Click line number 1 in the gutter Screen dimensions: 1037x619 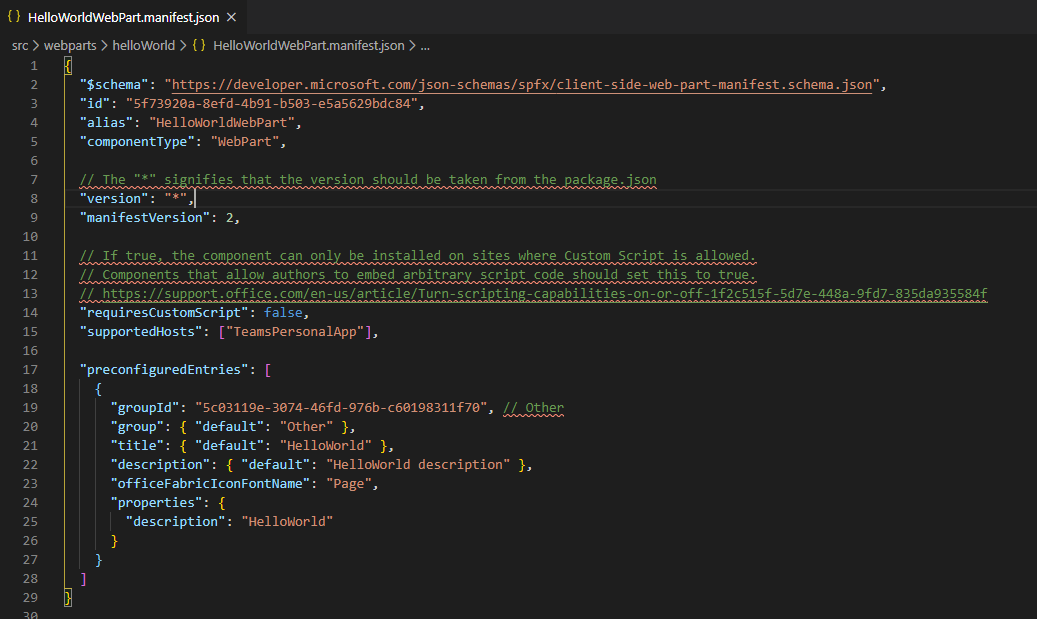coord(33,65)
